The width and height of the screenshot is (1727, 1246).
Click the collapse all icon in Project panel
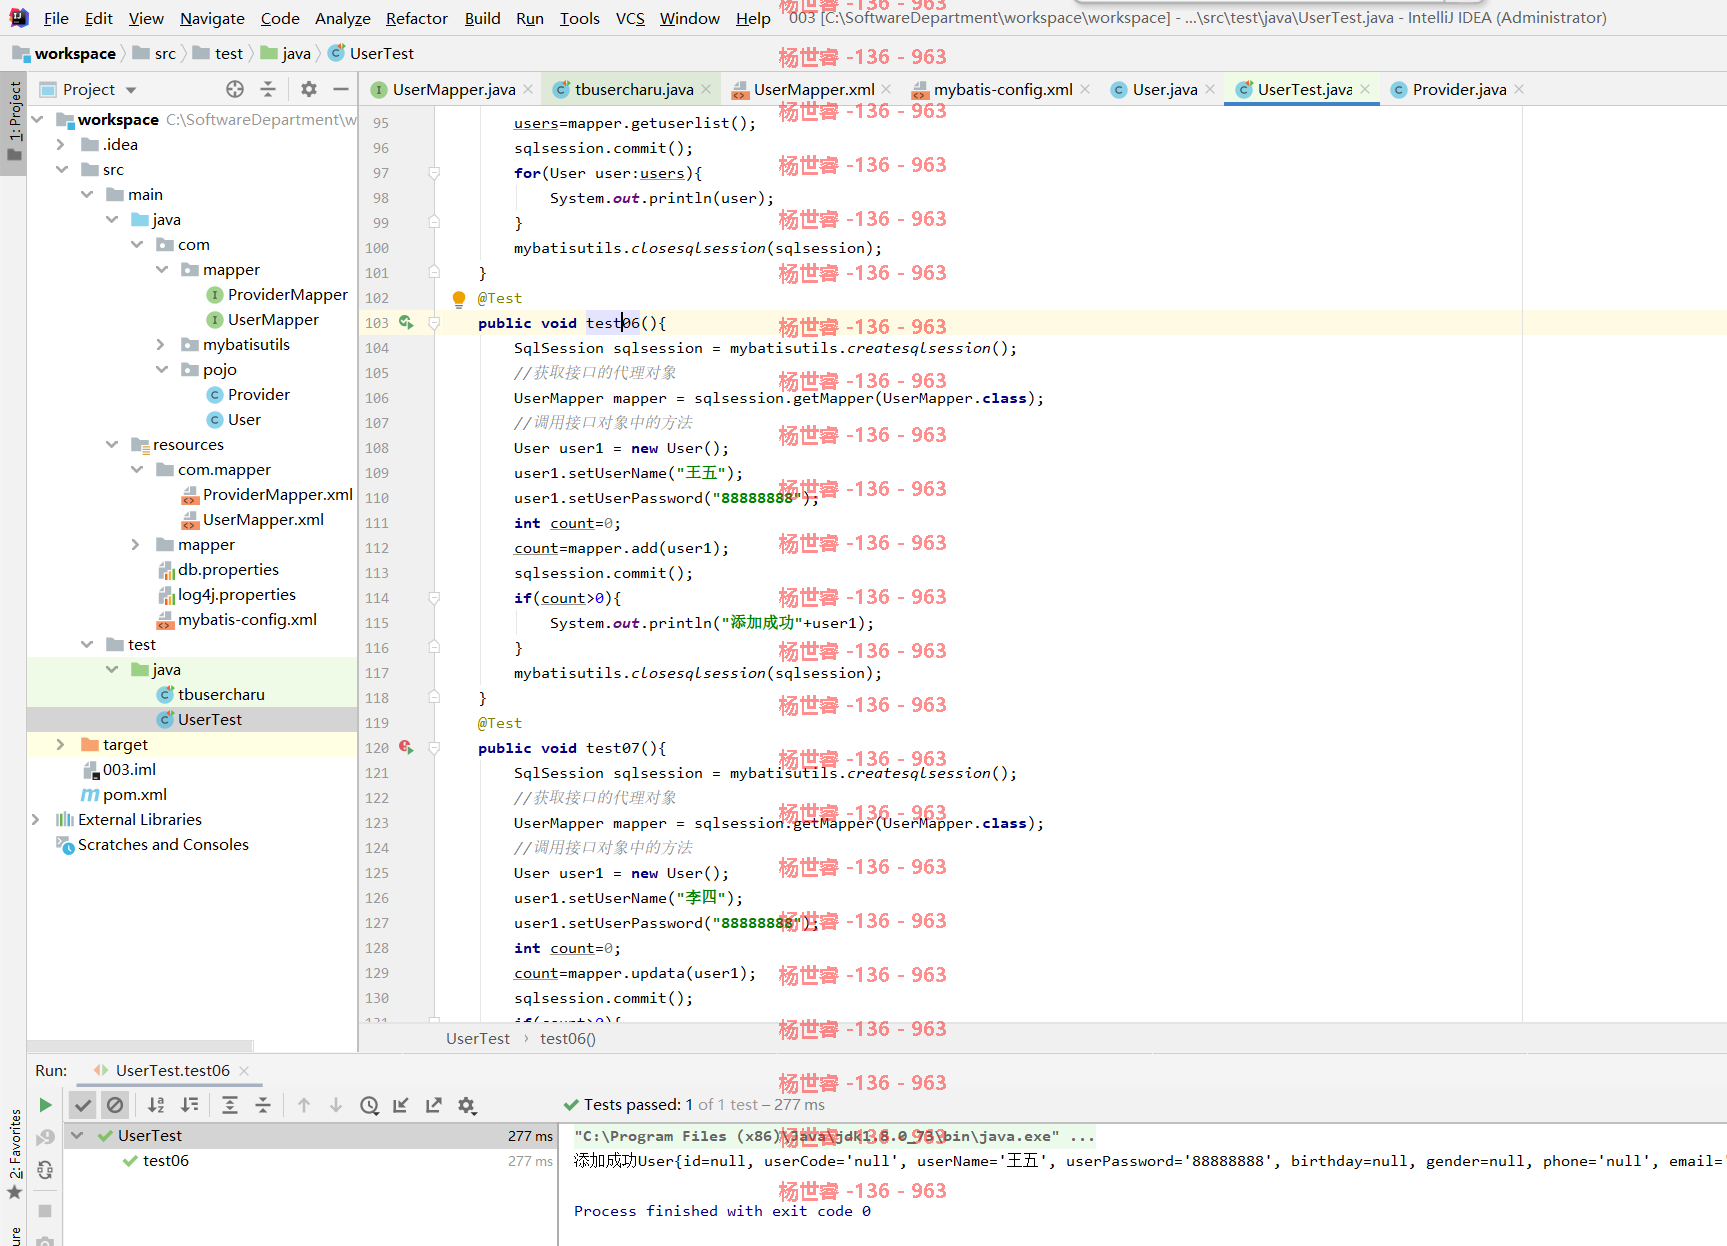[268, 89]
